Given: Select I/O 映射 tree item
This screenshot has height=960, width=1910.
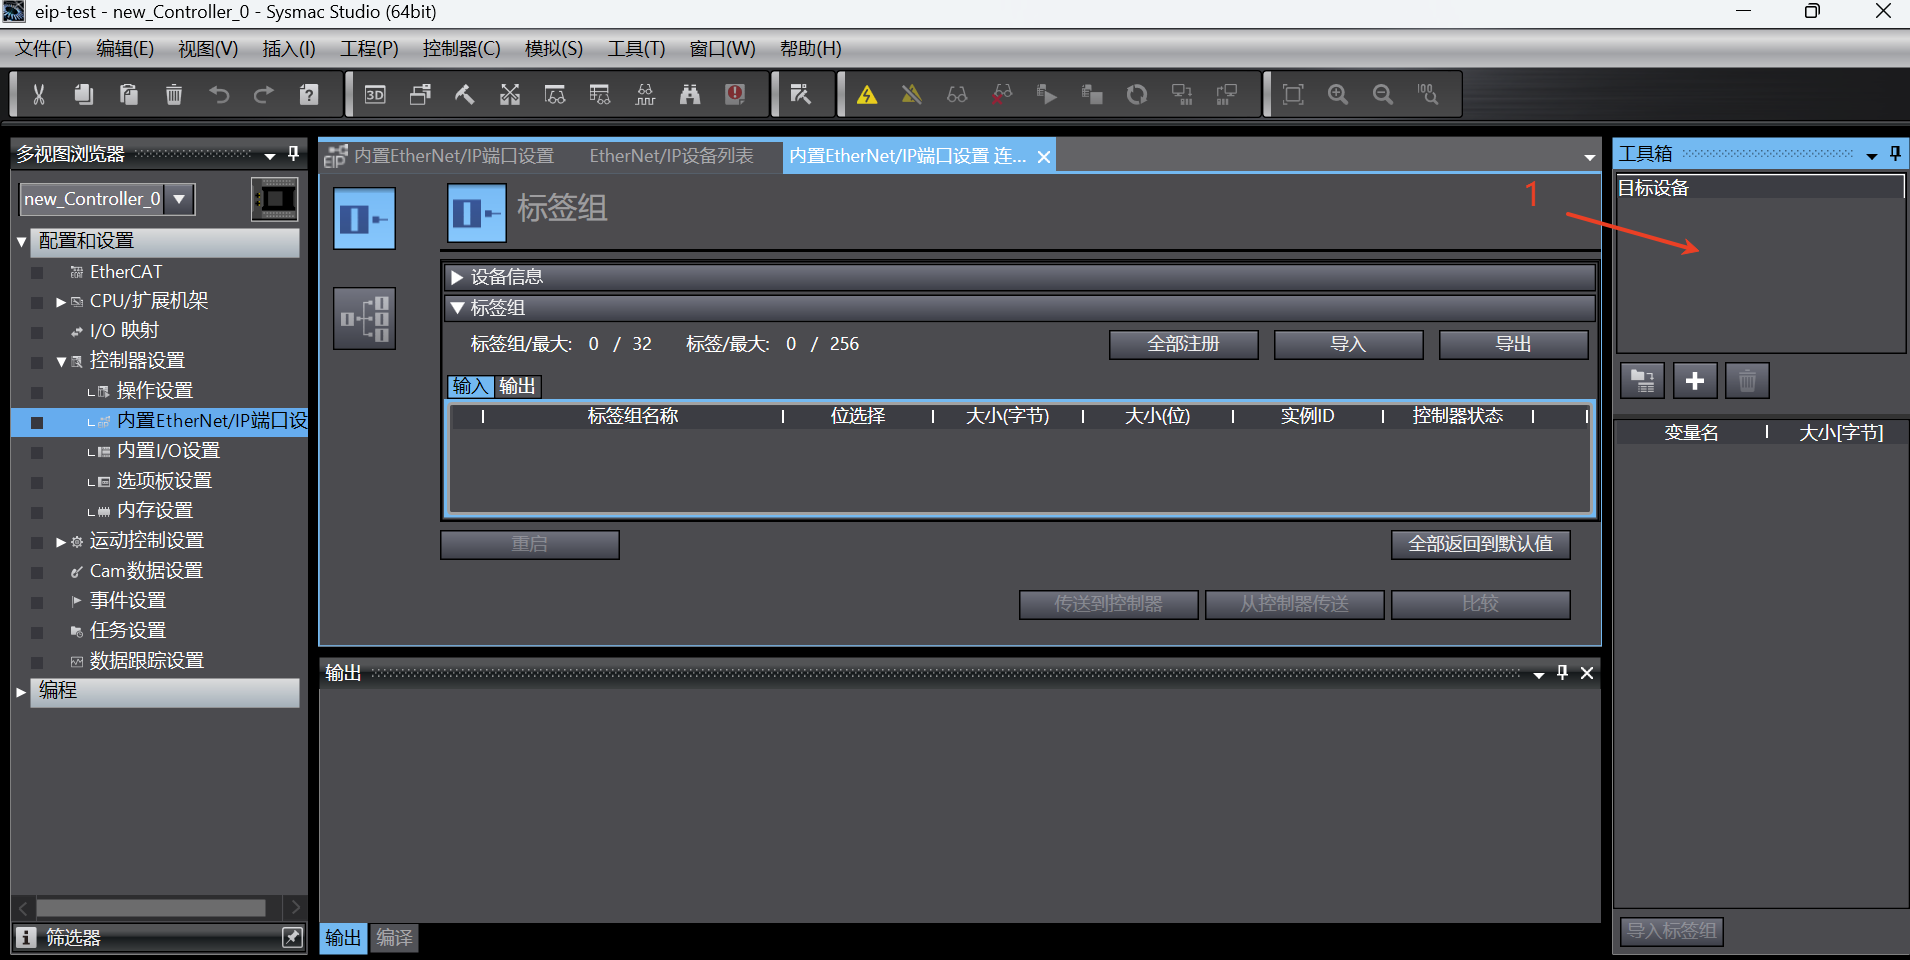Looking at the screenshot, I should point(124,331).
